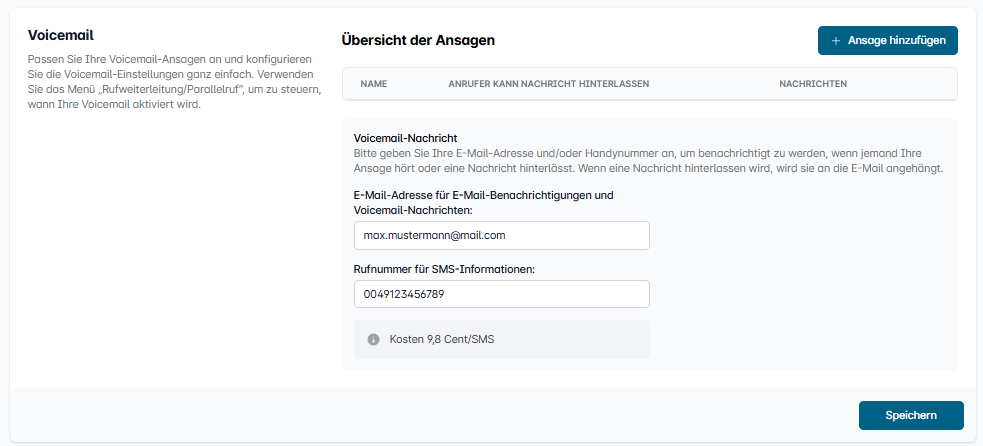Screen dimensions: 983x446
Task: Select the Voicemail section heading
Action: pos(61,35)
